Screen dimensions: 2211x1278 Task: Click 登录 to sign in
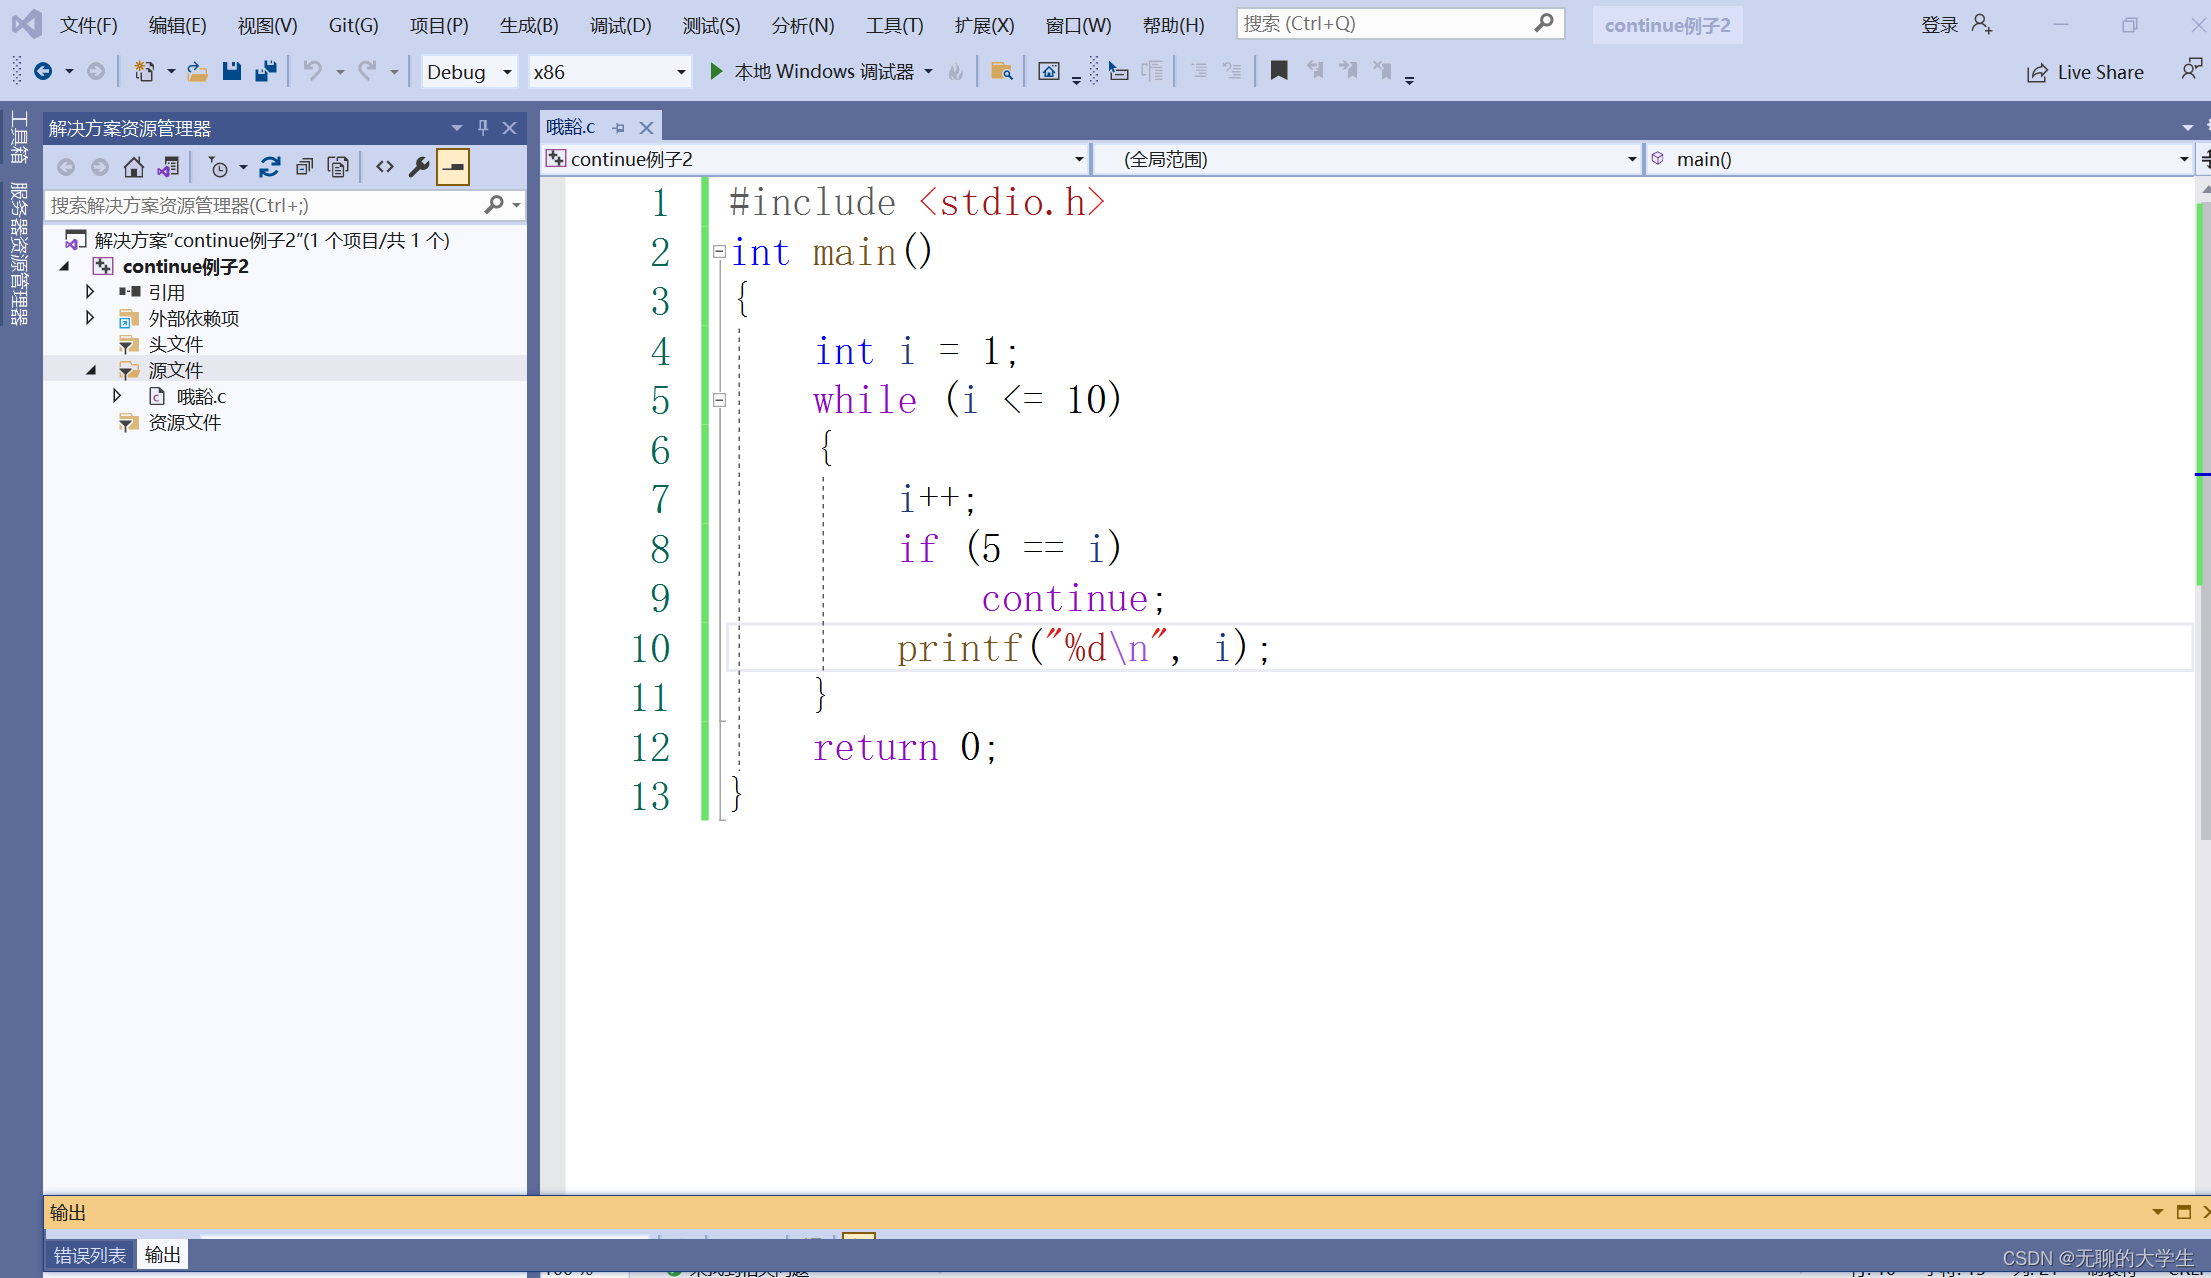coord(1939,25)
